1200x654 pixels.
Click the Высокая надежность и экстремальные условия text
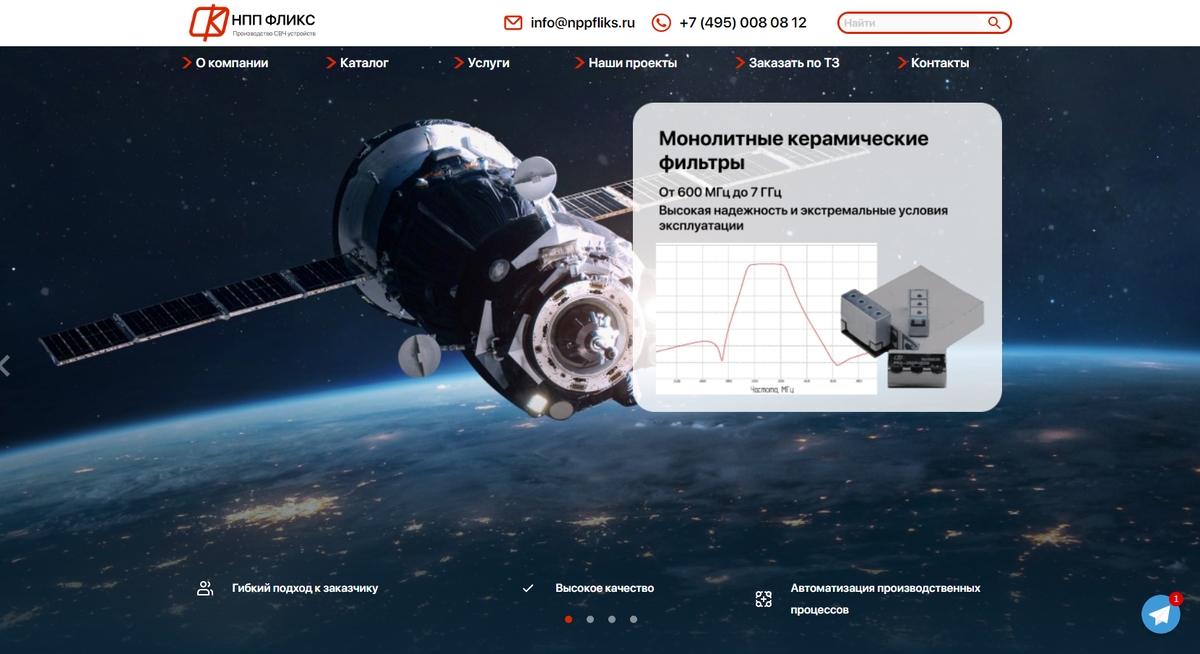803,218
